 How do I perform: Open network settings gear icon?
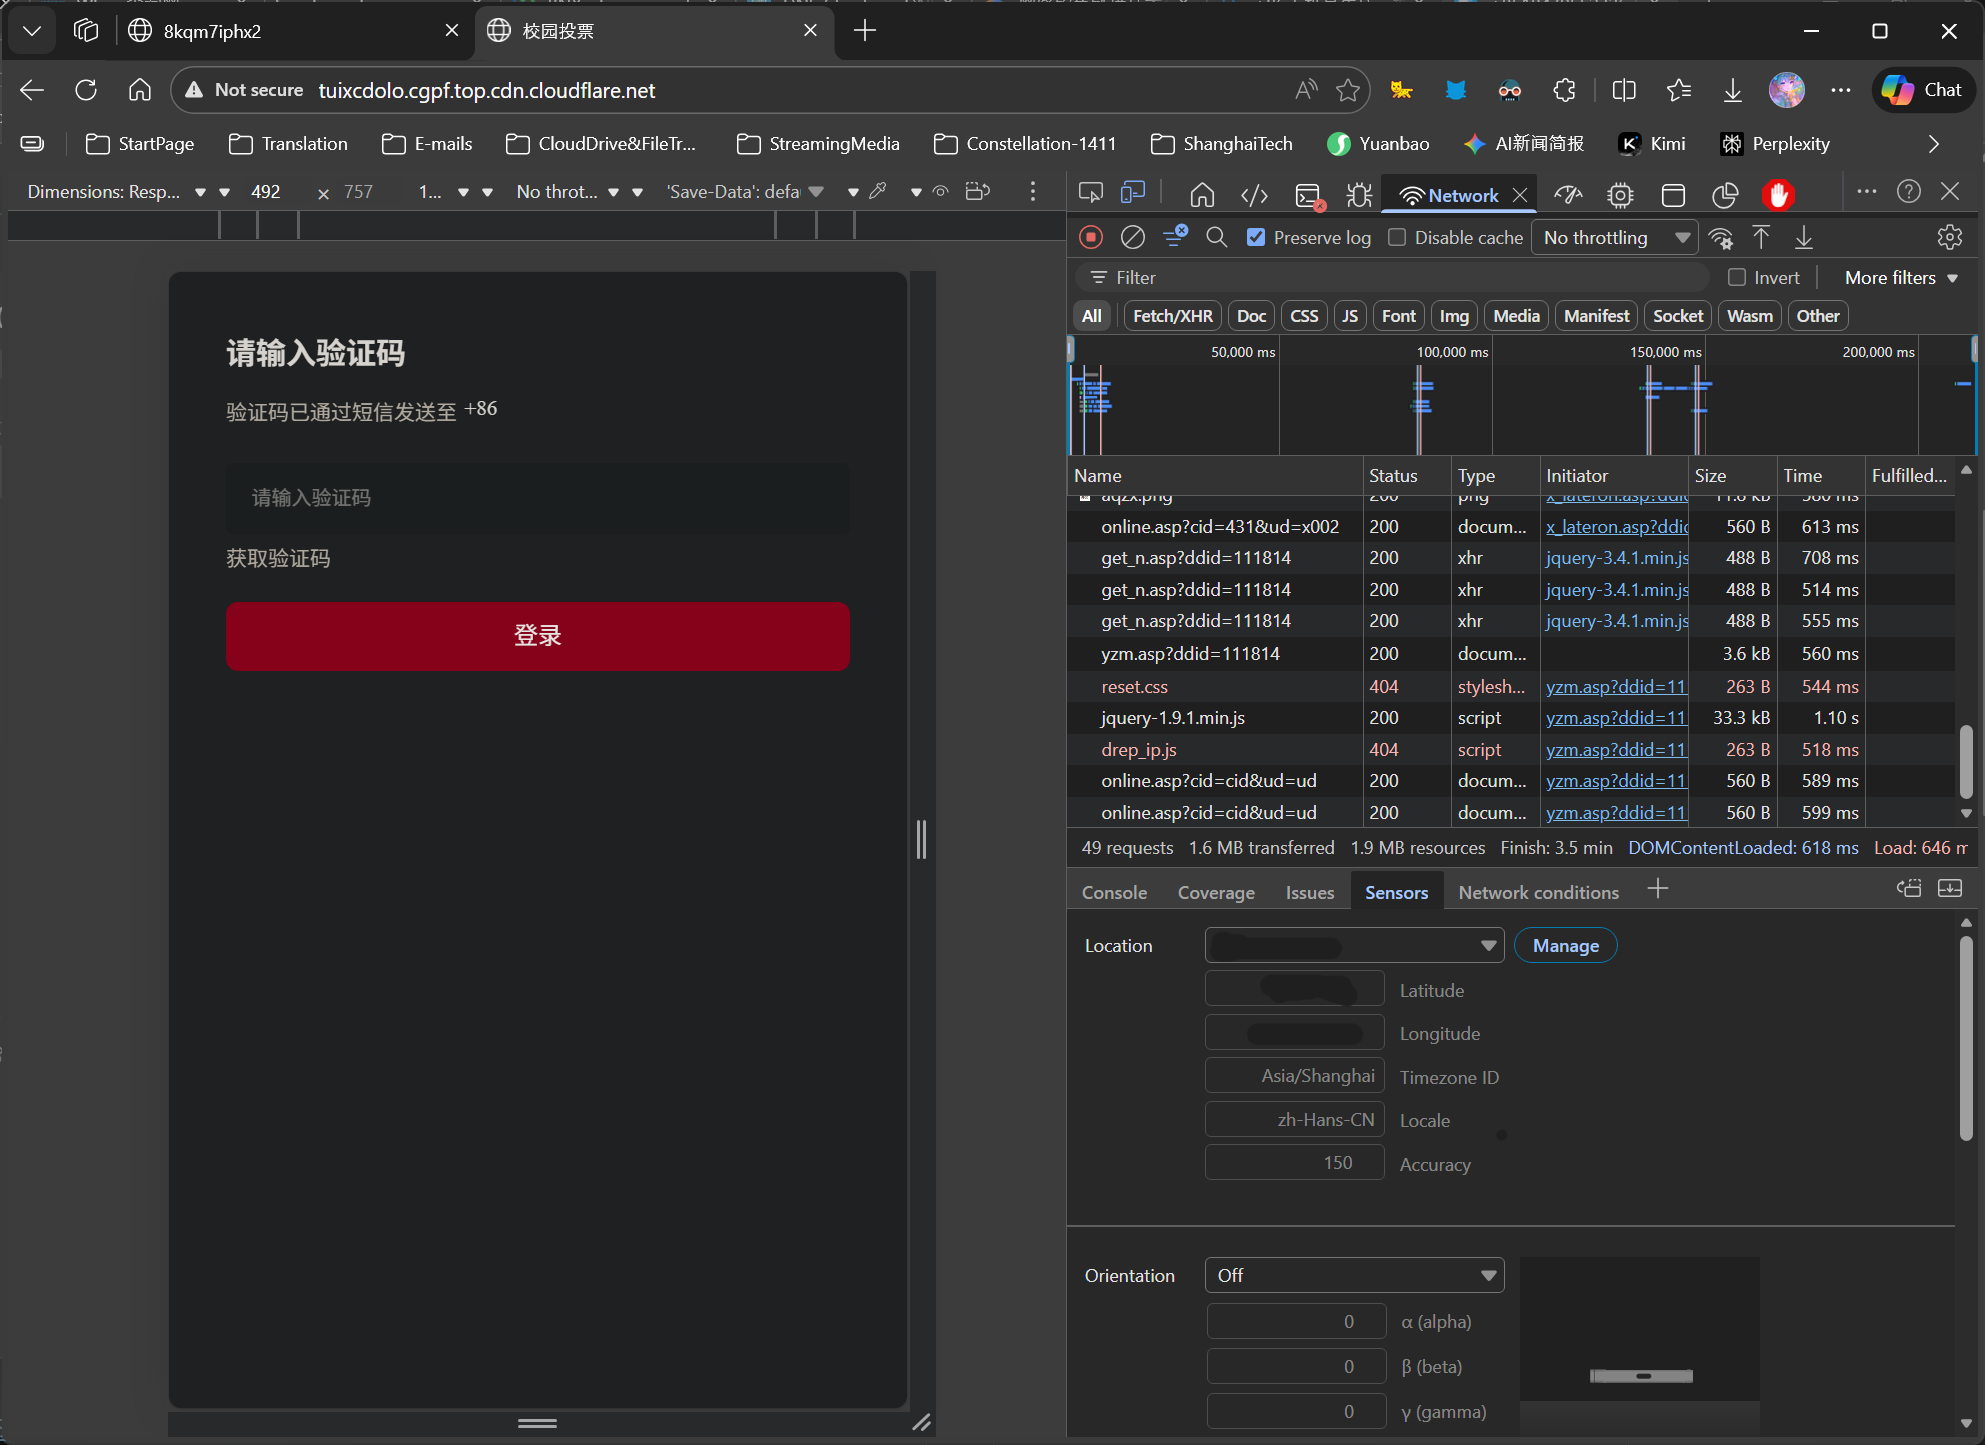click(x=1949, y=237)
